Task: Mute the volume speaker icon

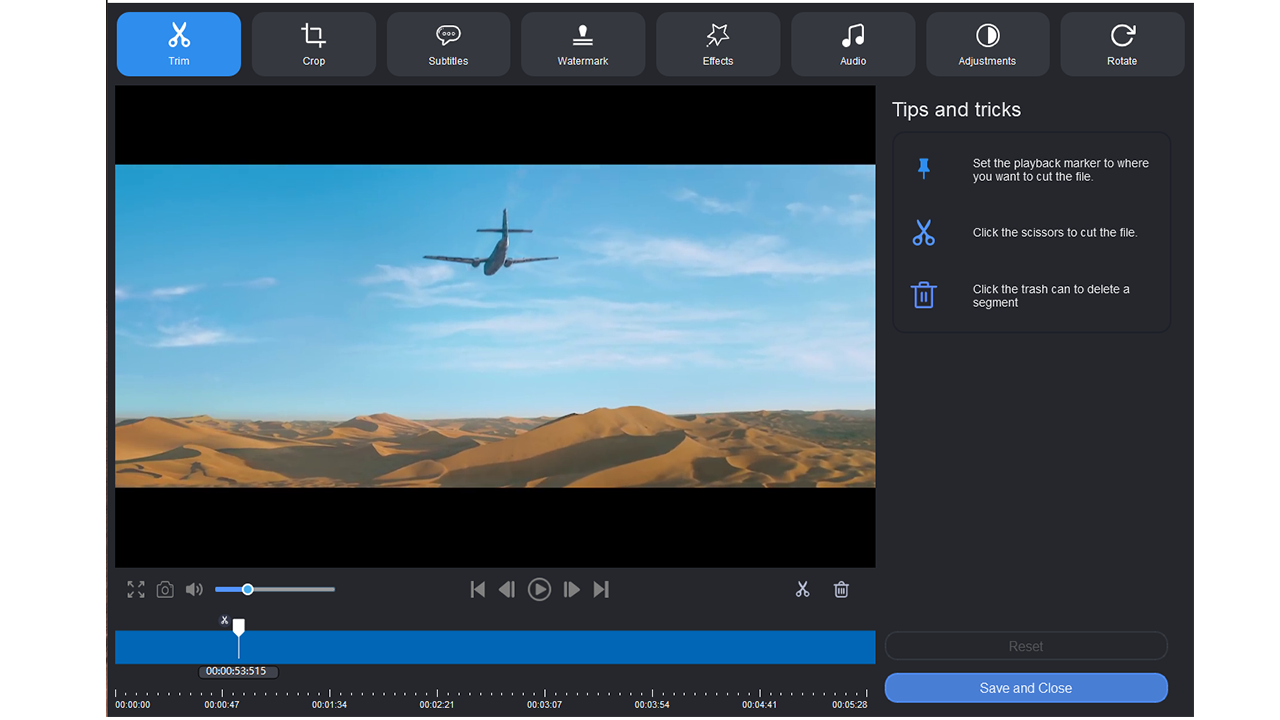Action: click(194, 590)
